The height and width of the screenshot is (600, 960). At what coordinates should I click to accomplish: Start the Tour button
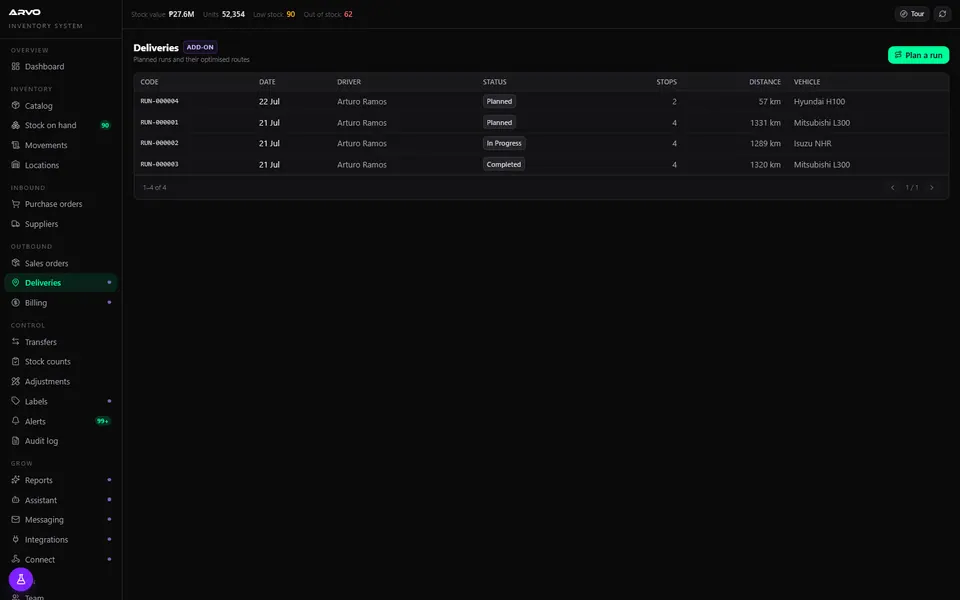click(x=912, y=13)
